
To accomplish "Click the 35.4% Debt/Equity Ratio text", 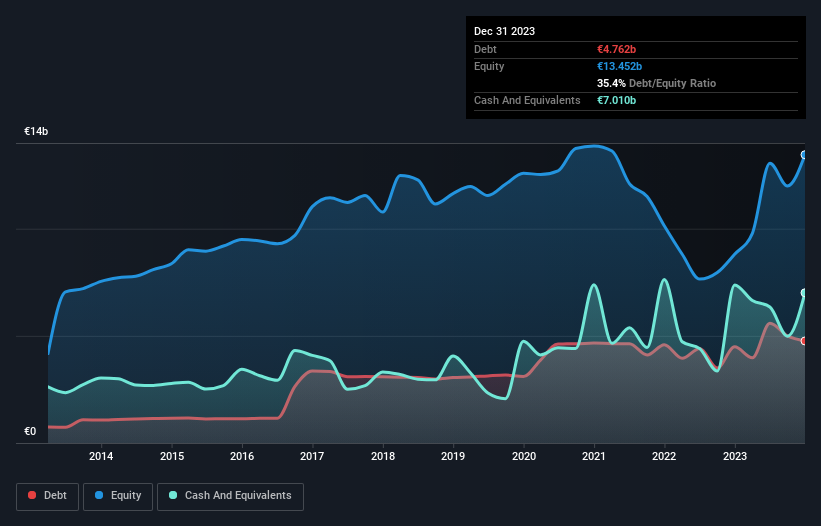I will (656, 83).
